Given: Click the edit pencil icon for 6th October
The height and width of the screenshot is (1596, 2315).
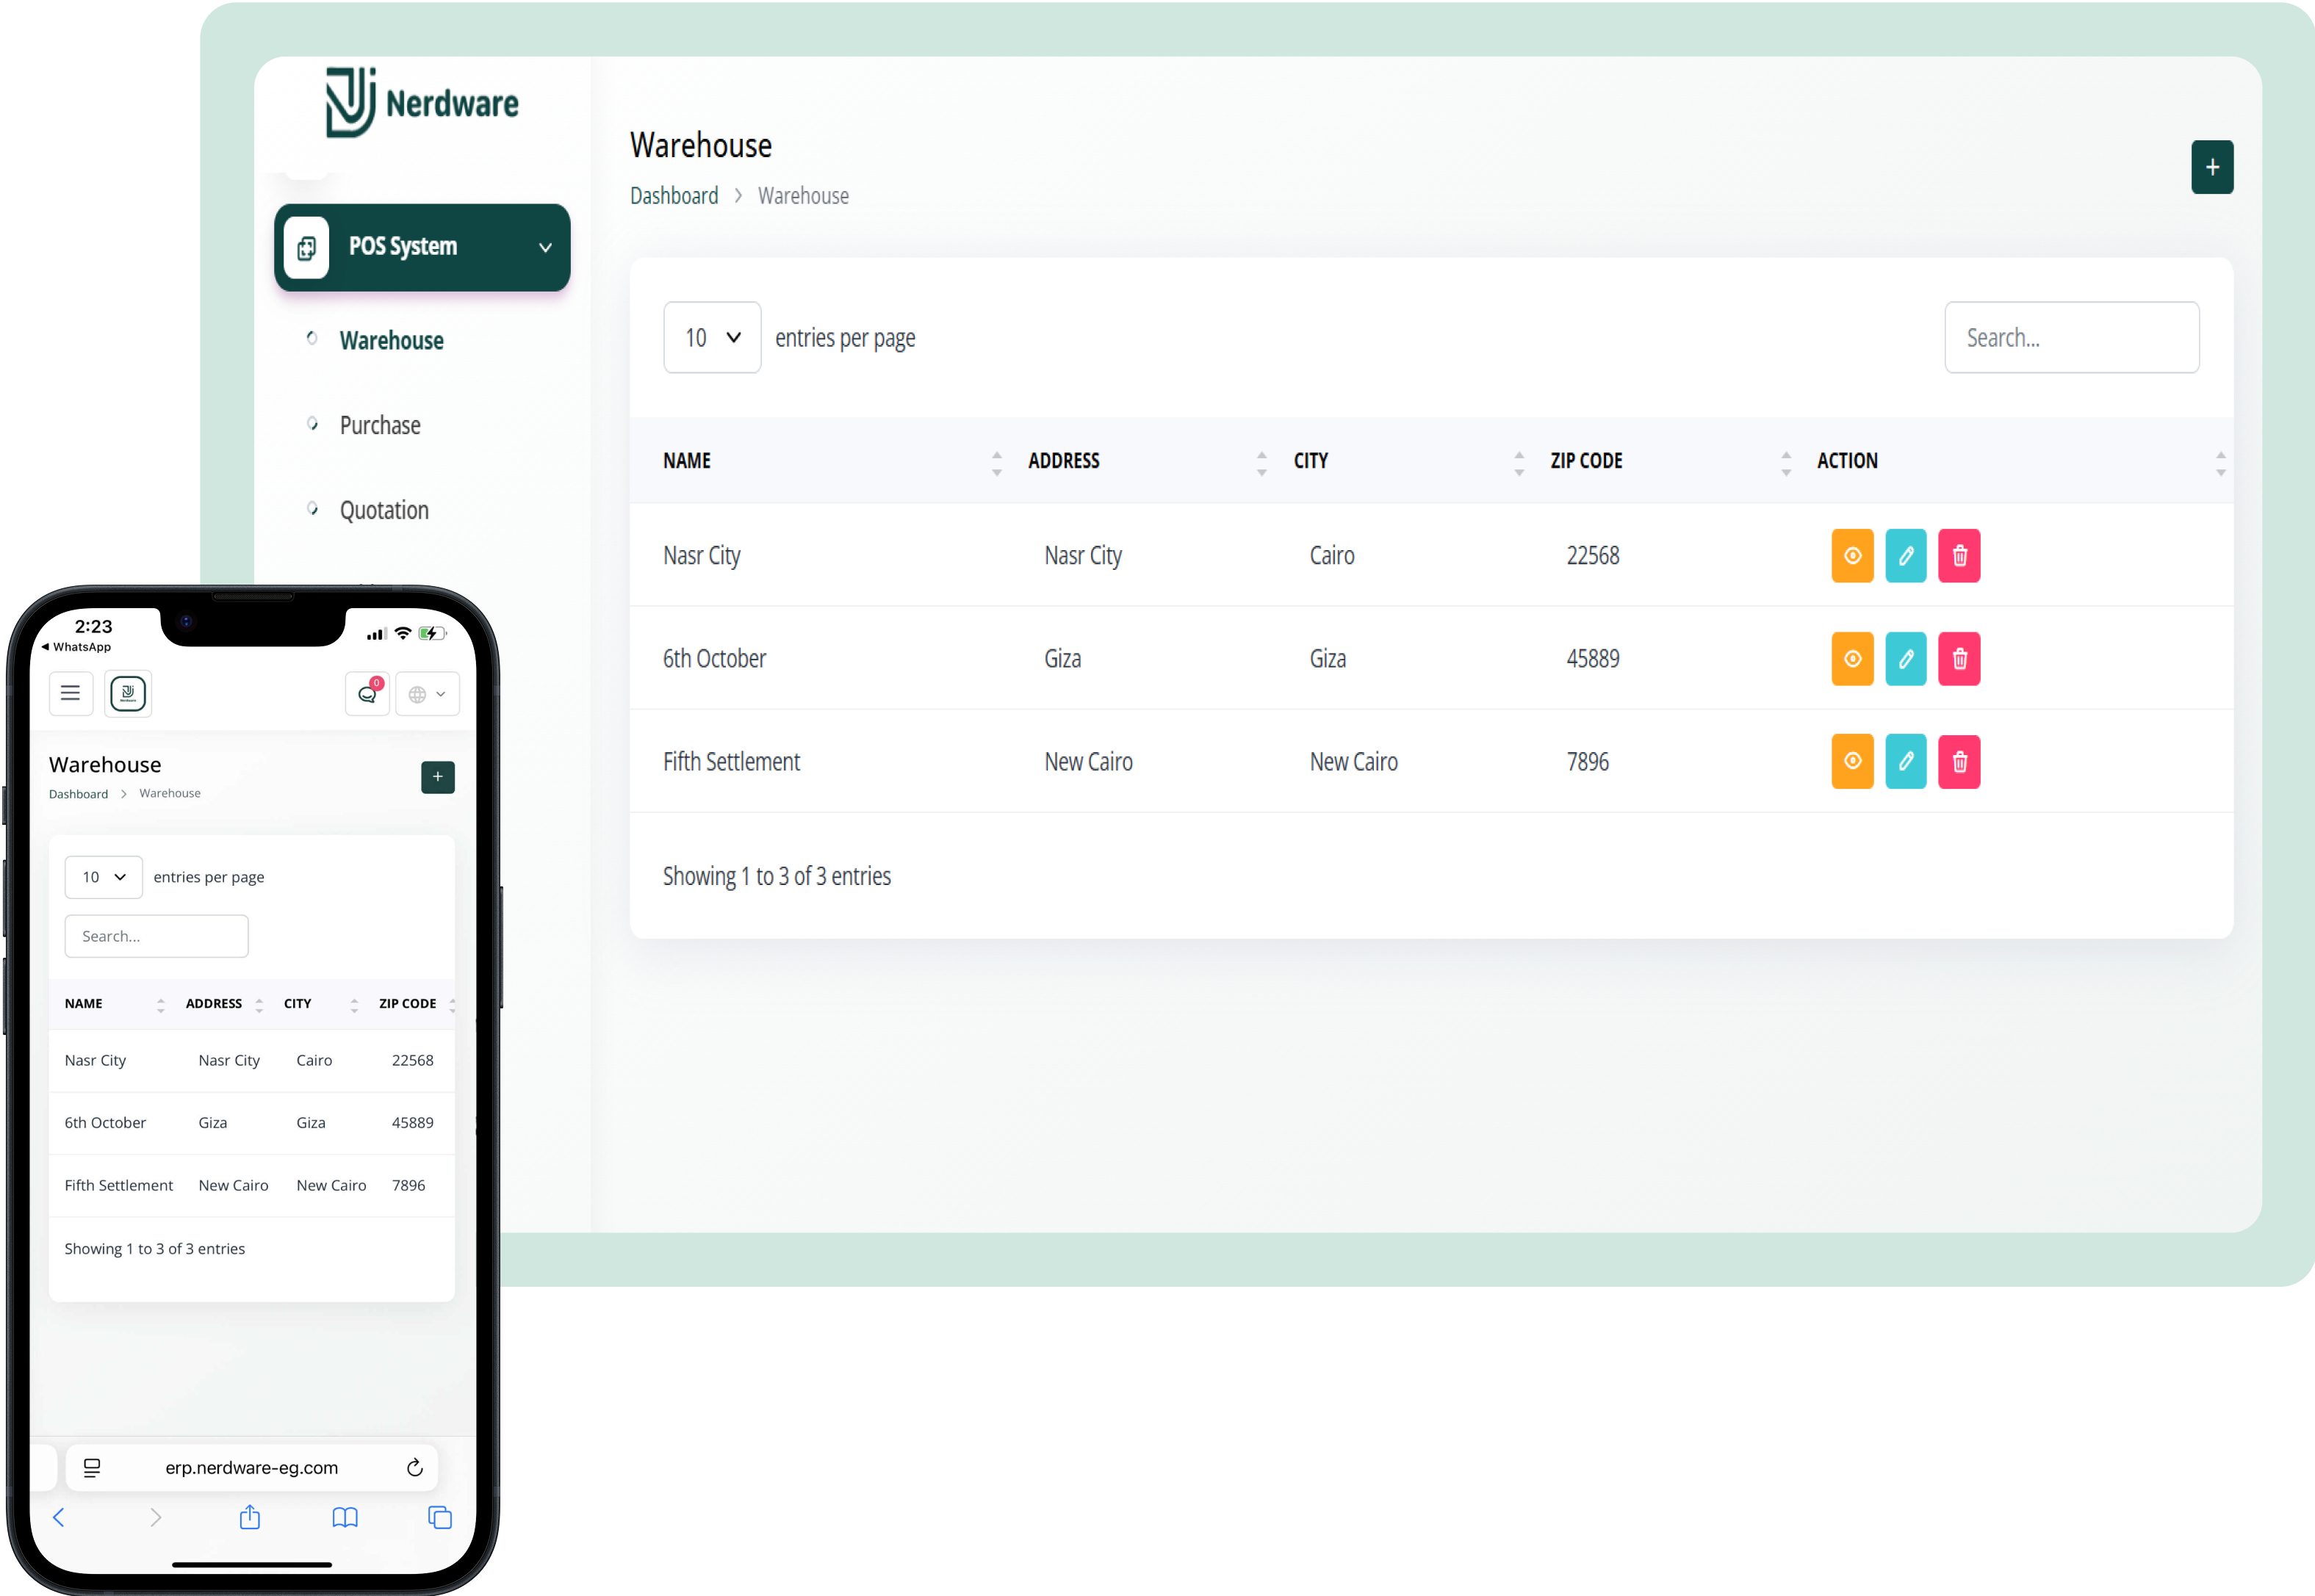Looking at the screenshot, I should 1905,659.
